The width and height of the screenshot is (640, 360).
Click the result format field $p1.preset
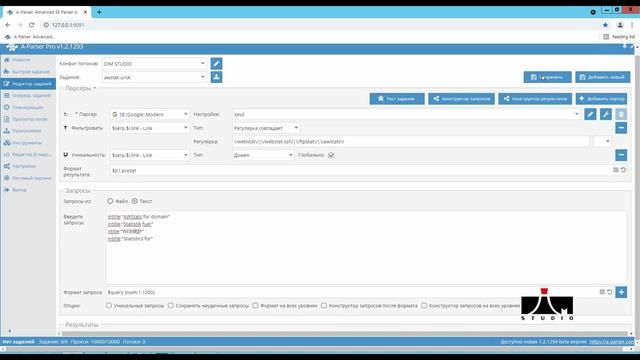(361, 170)
